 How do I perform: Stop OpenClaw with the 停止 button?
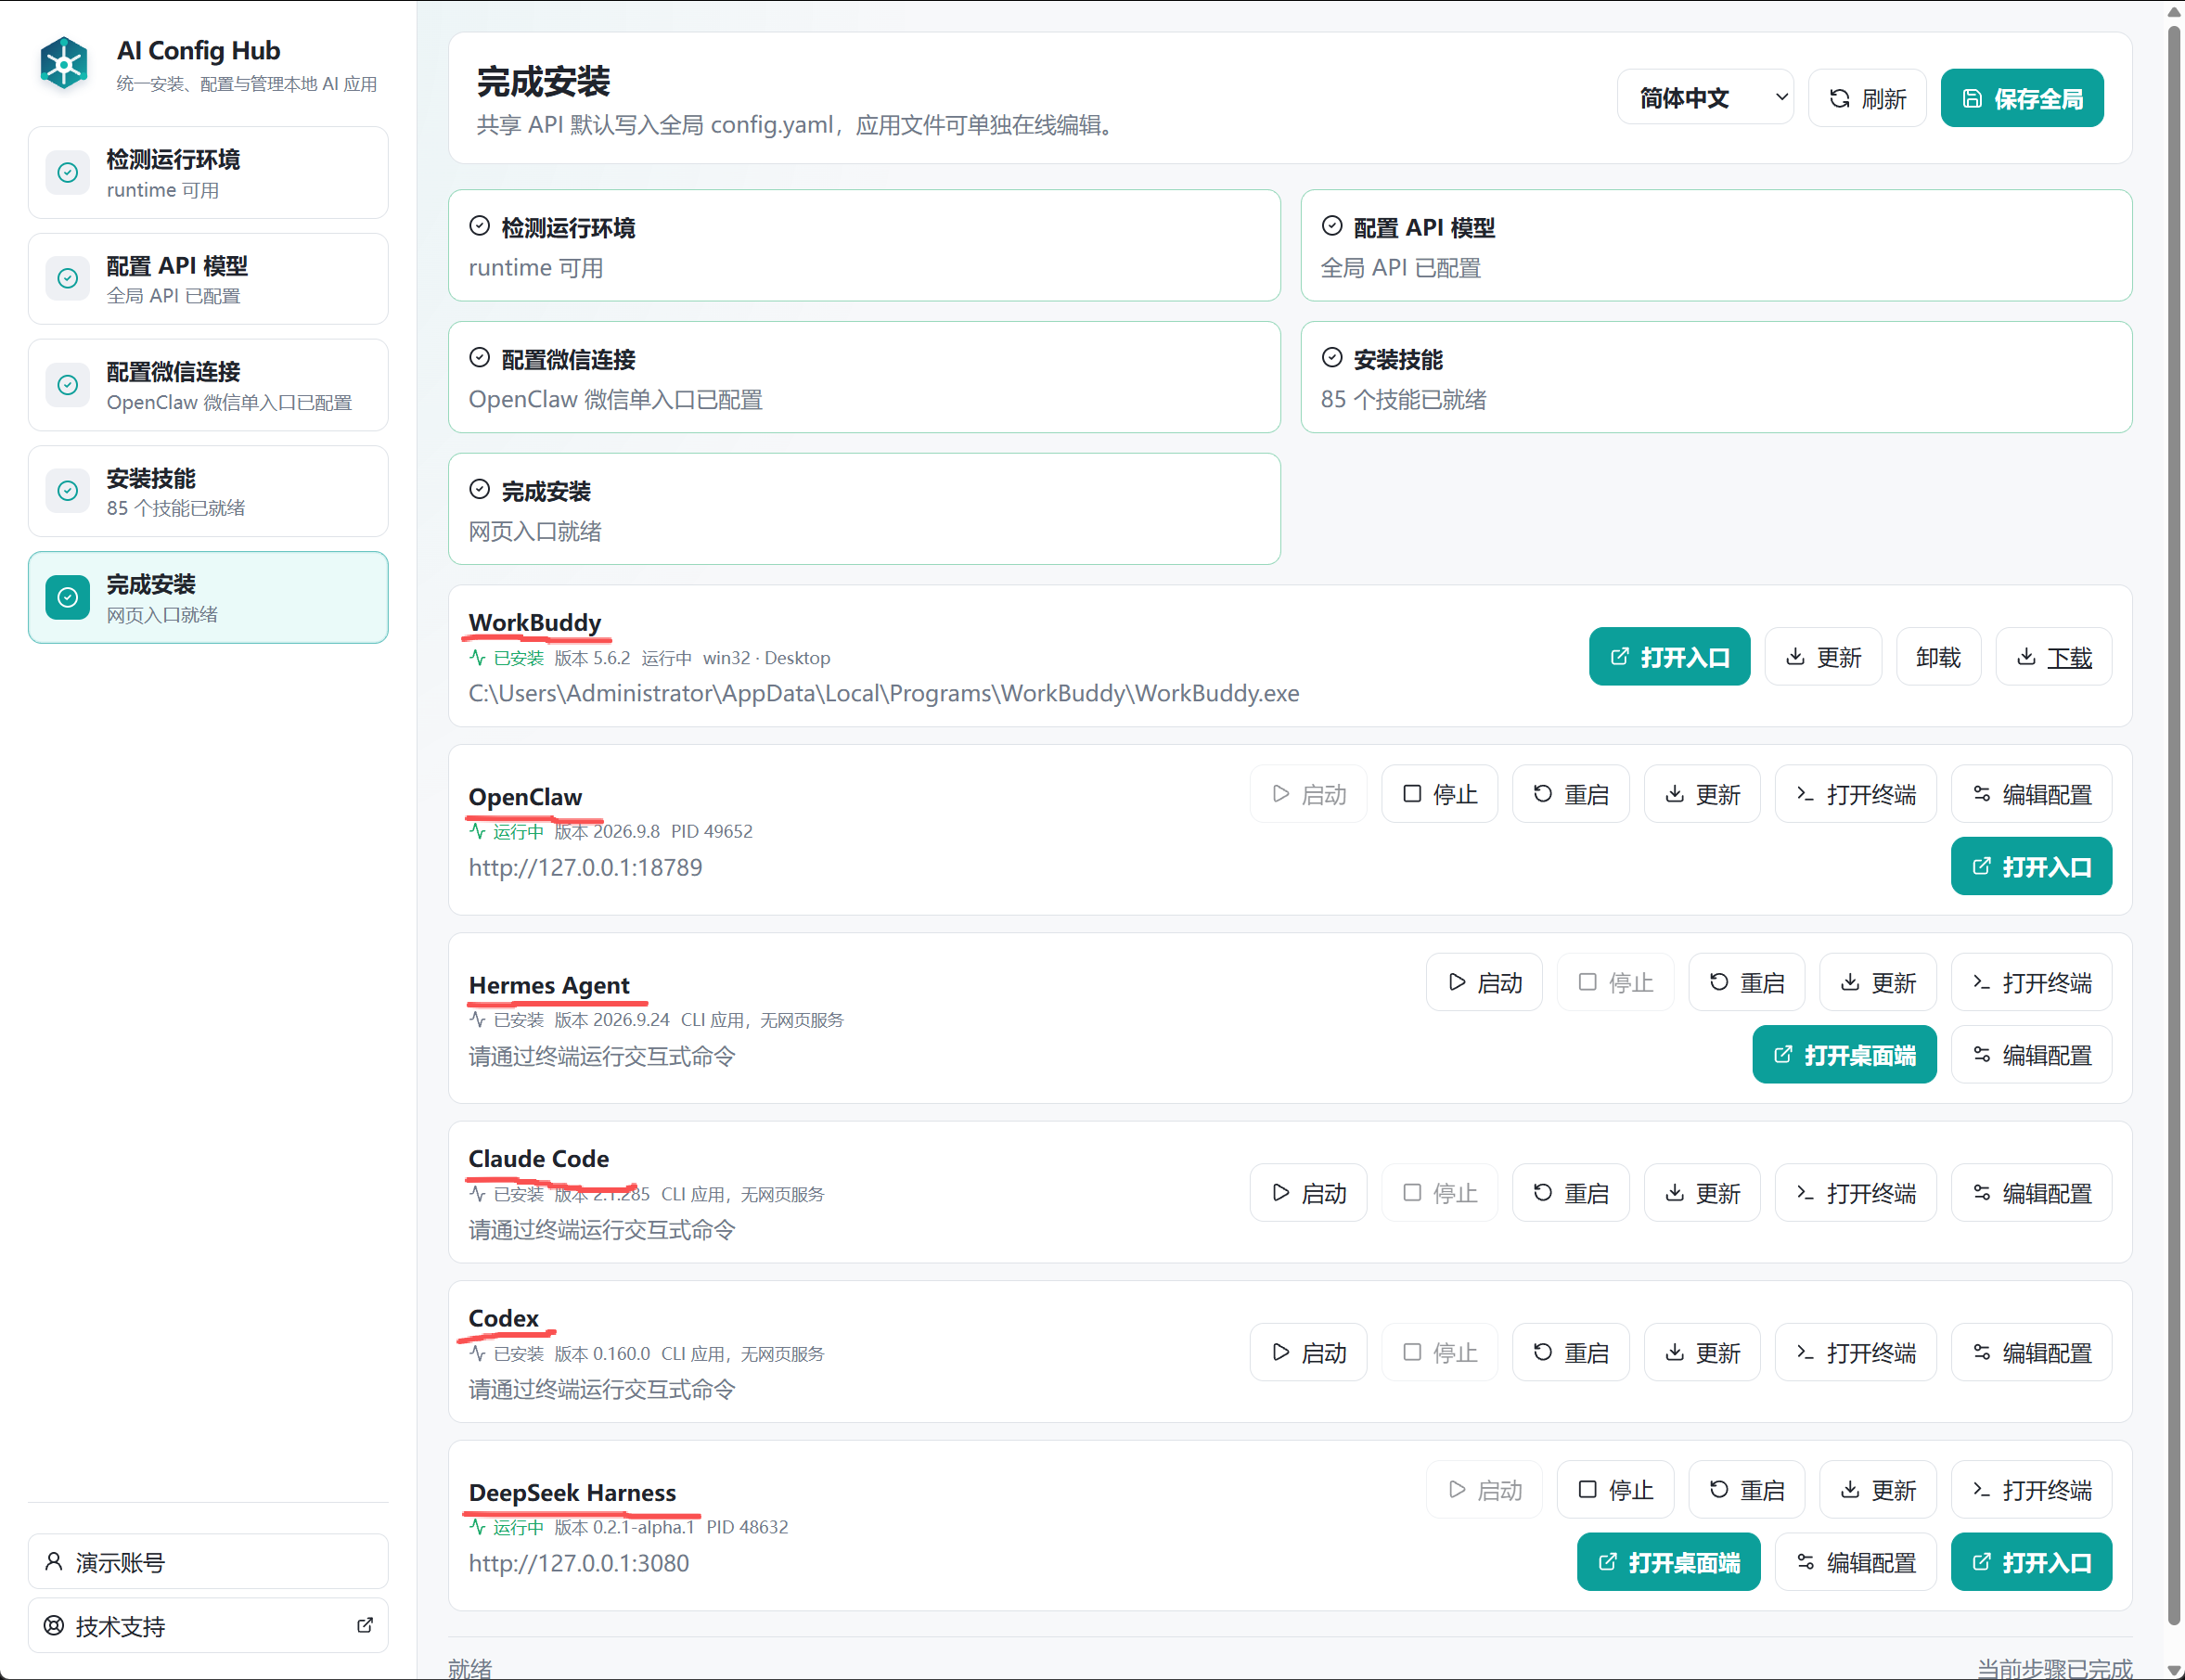(1439, 794)
